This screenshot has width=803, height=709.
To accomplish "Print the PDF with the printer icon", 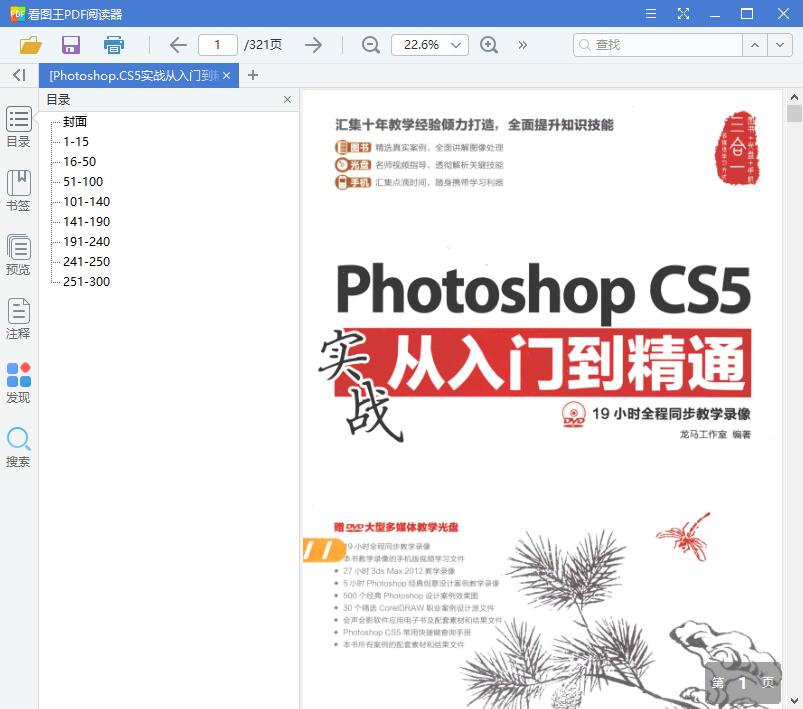I will pyautogui.click(x=114, y=45).
